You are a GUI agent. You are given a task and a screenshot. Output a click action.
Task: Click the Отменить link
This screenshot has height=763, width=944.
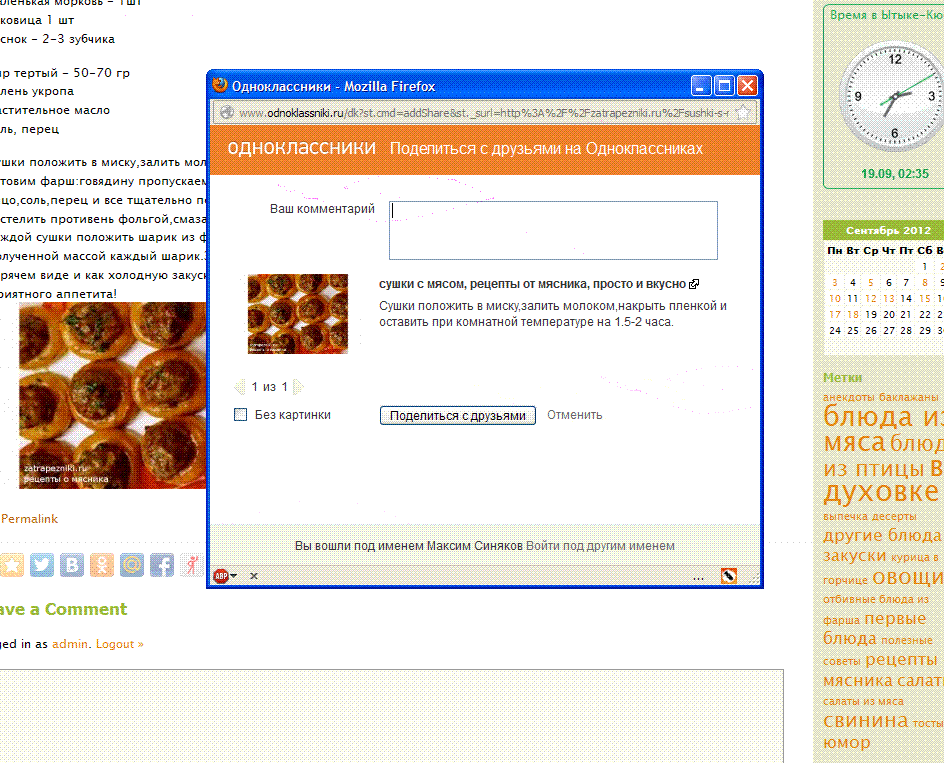pyautogui.click(x=574, y=415)
